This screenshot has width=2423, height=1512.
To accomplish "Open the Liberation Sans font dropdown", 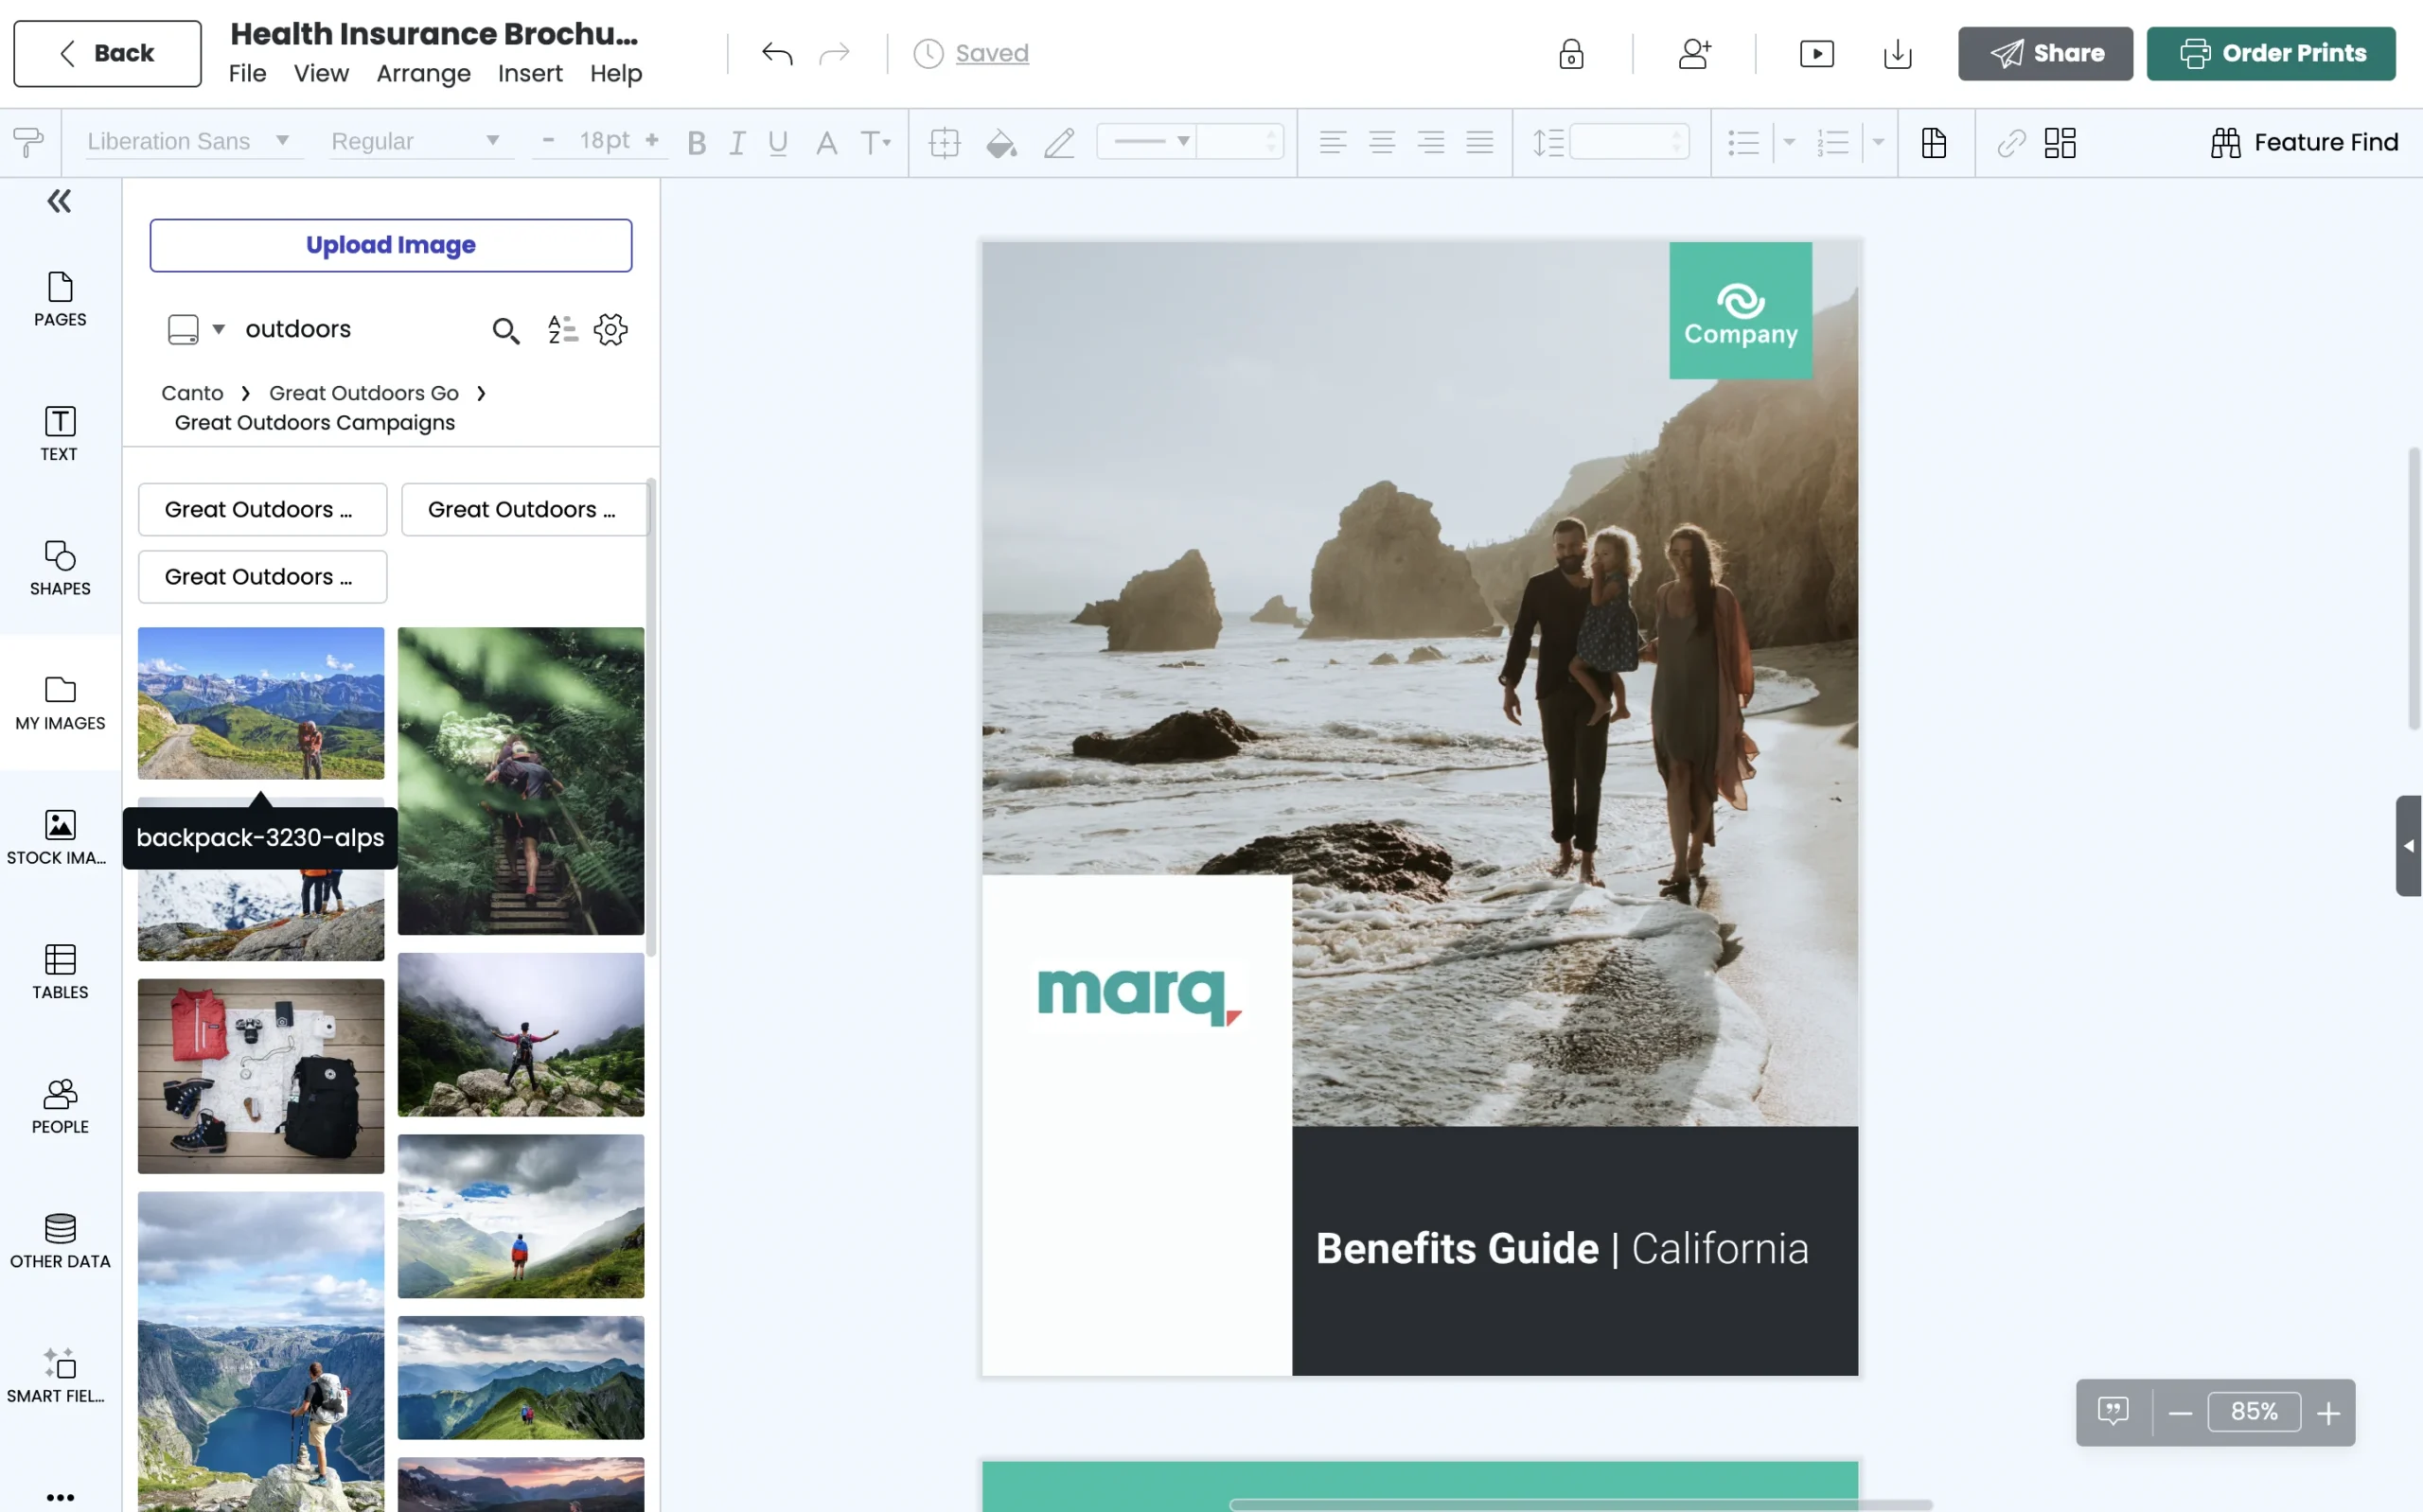I will (x=192, y=141).
